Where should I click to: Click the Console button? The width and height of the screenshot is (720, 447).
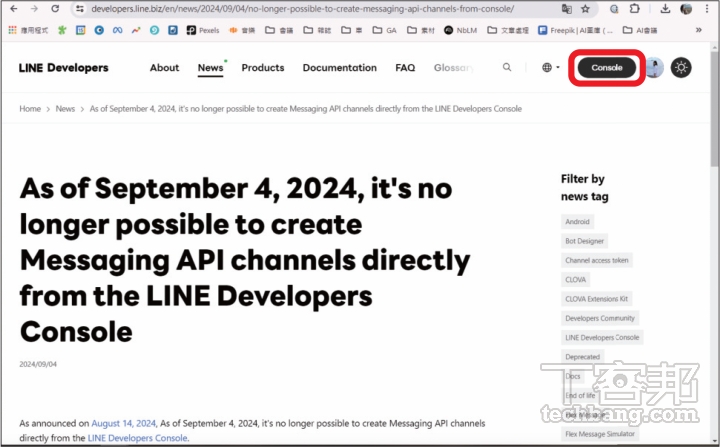coord(606,68)
